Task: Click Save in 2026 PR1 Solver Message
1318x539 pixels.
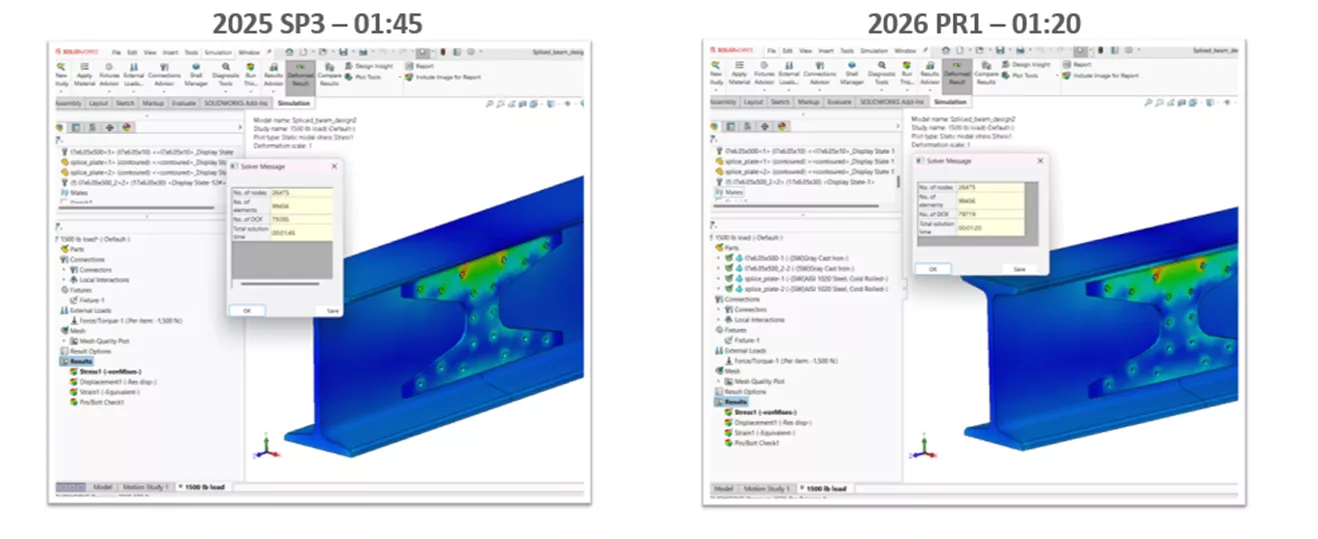Action: click(1019, 269)
